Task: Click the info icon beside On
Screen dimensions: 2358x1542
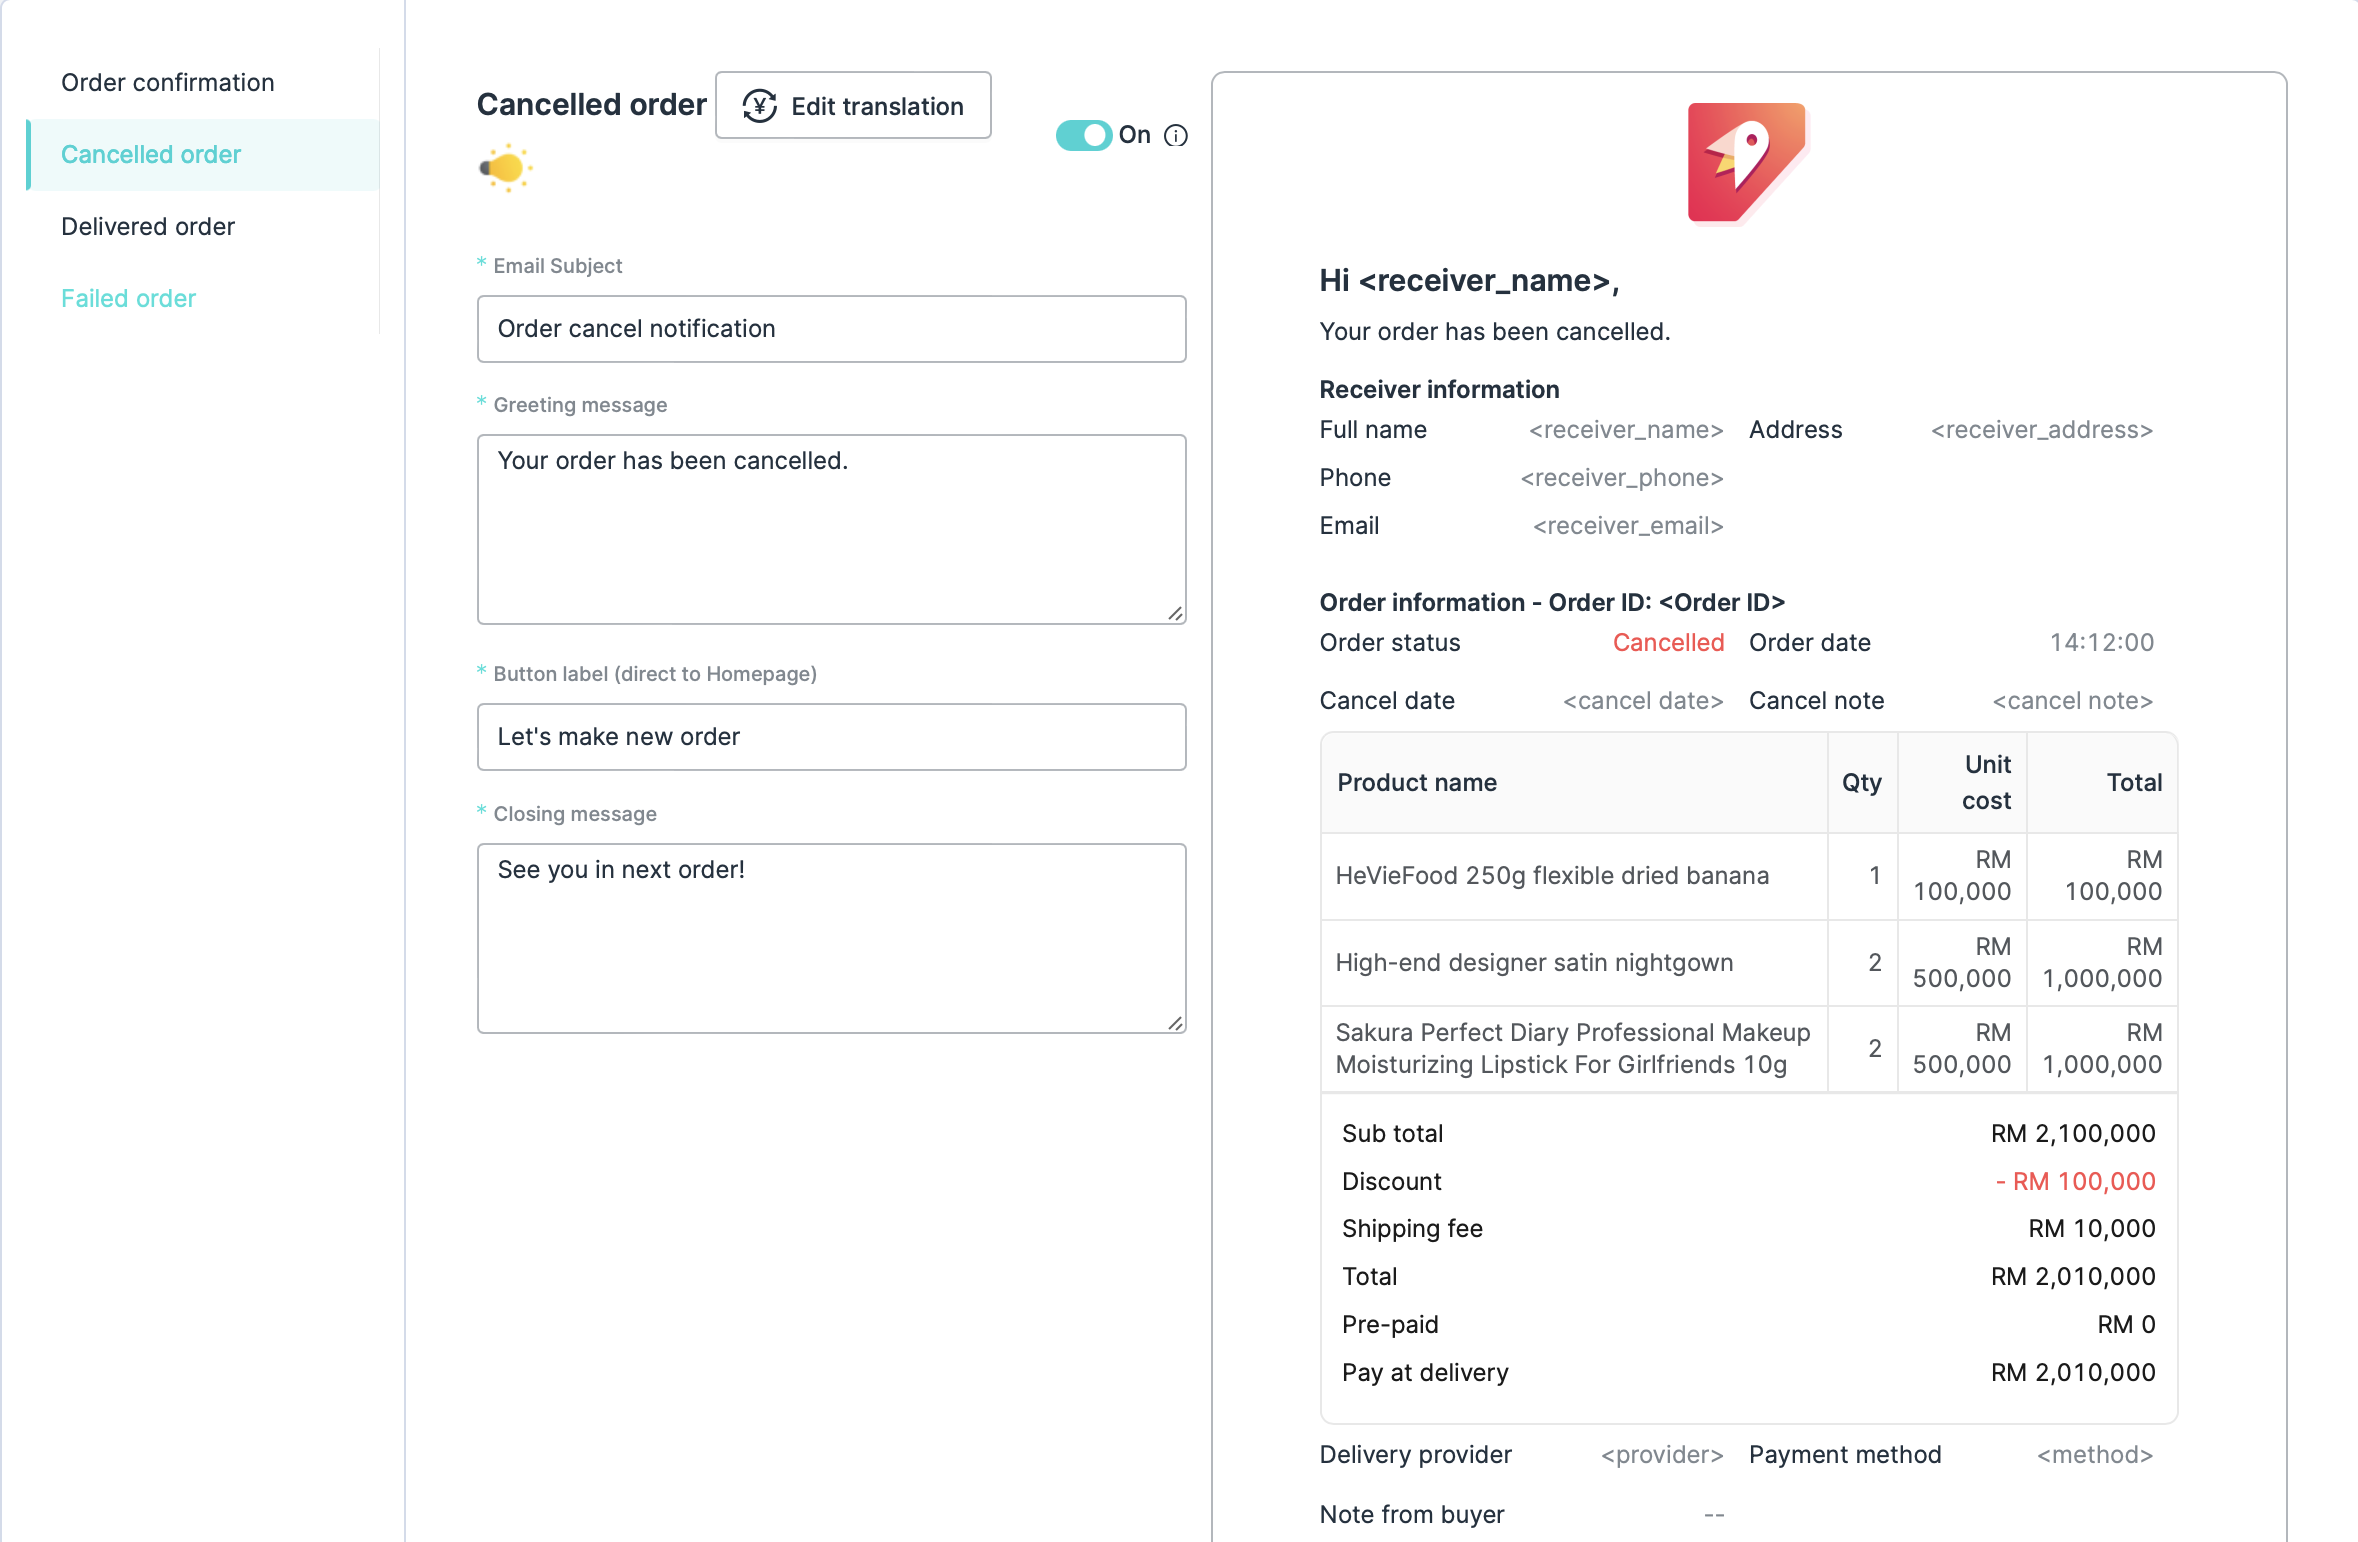Action: [1176, 135]
